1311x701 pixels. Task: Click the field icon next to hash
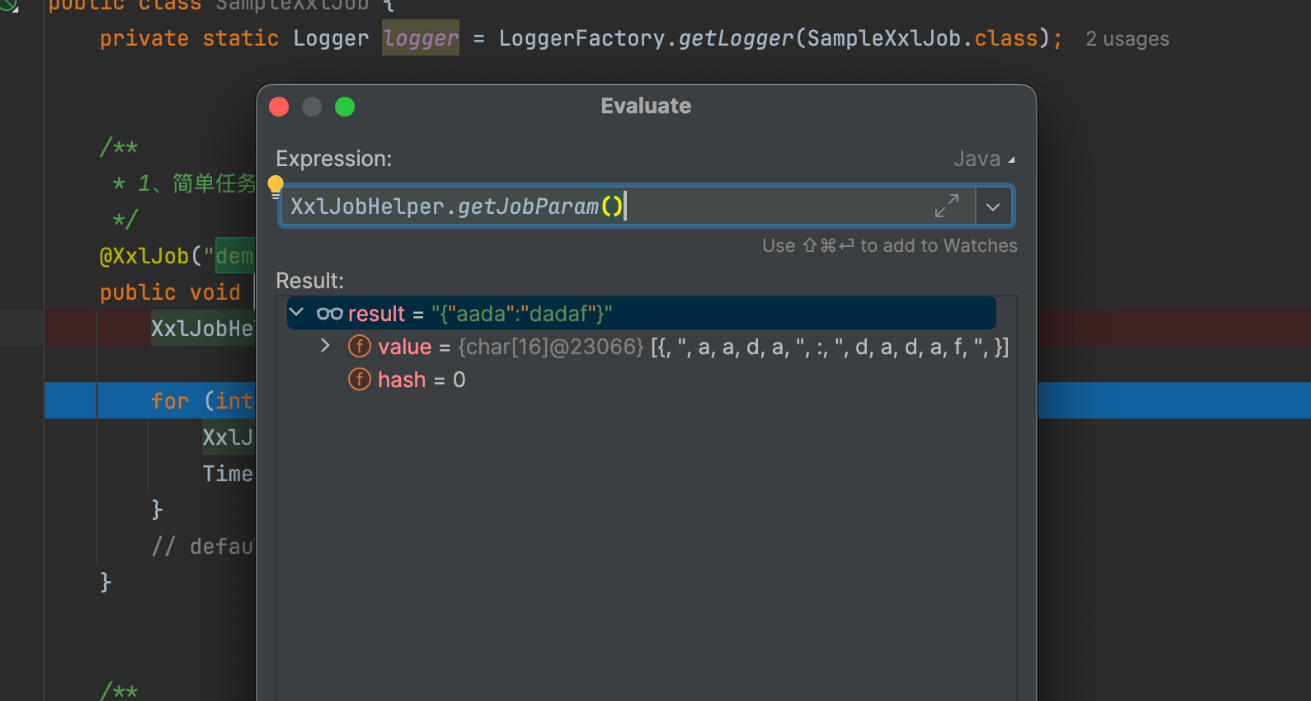coord(359,380)
